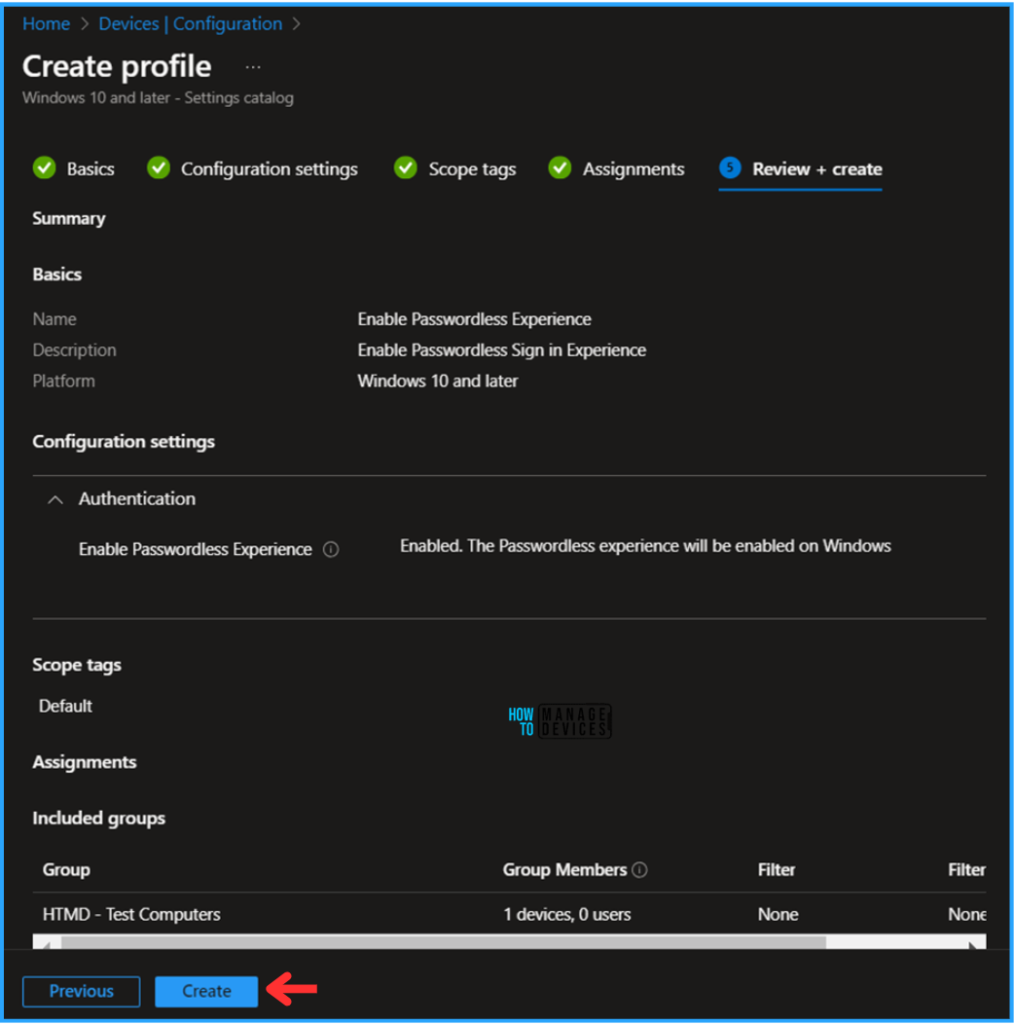Click the breadcrumb chevron after Configuration
Screen dimensions: 1014x1024
click(296, 24)
